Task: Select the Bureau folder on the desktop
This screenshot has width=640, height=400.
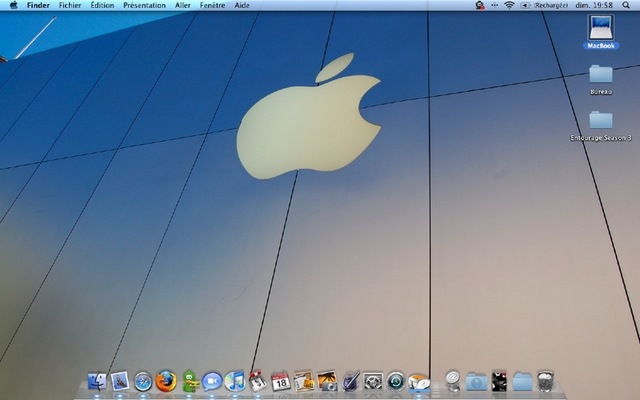Action: pos(601,76)
